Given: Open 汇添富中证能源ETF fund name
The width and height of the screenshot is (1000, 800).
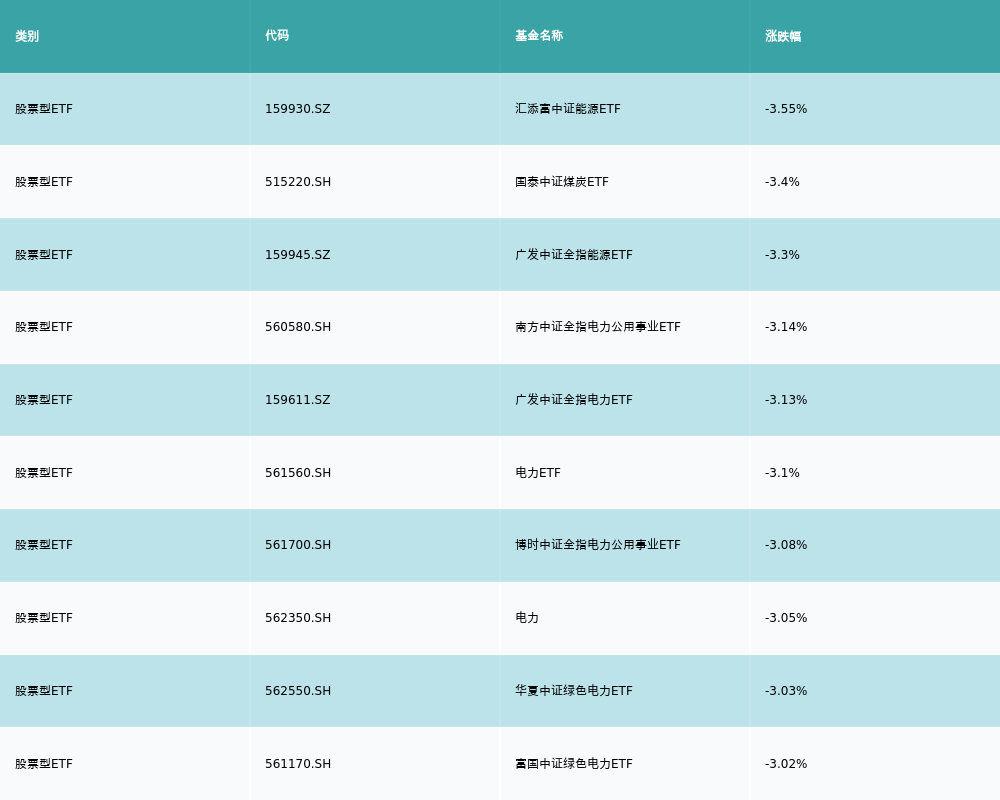Looking at the screenshot, I should [x=567, y=109].
